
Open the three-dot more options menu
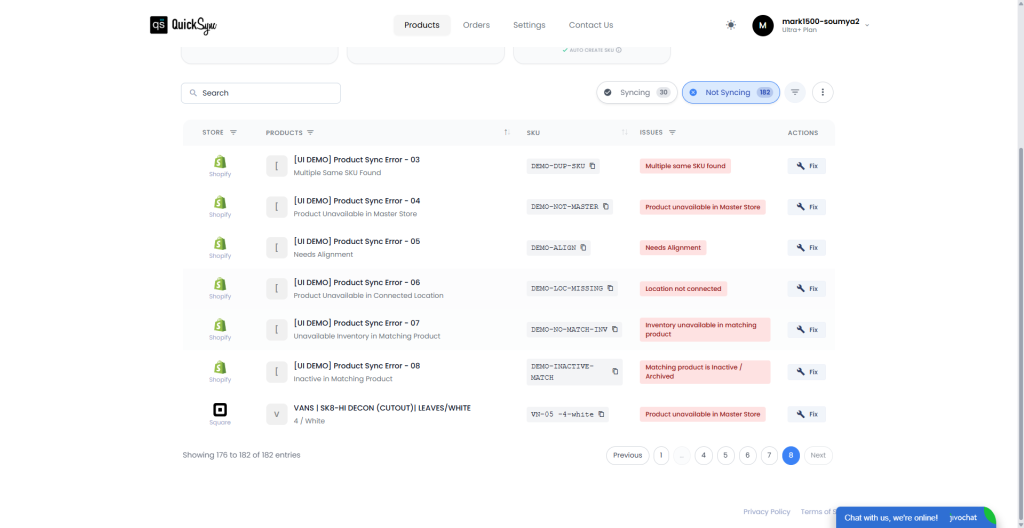[823, 93]
